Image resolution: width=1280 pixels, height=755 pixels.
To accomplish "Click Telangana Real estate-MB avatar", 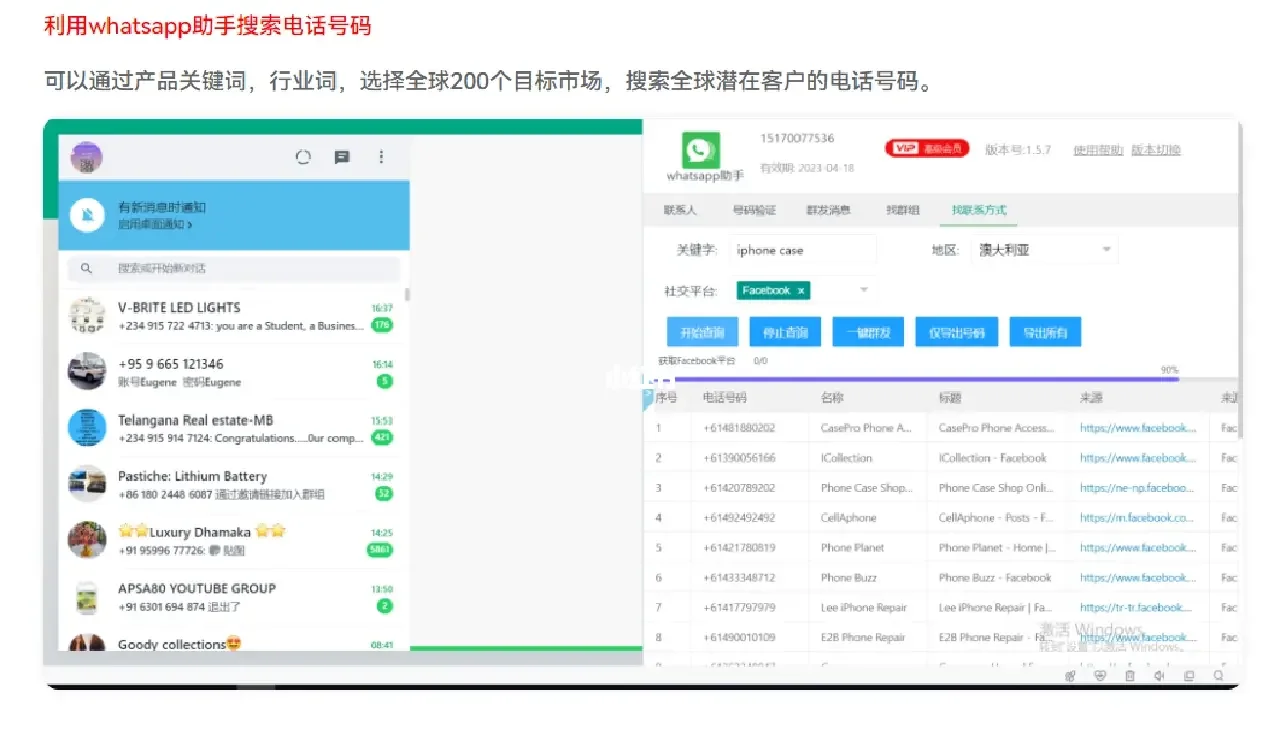I will [x=87, y=427].
